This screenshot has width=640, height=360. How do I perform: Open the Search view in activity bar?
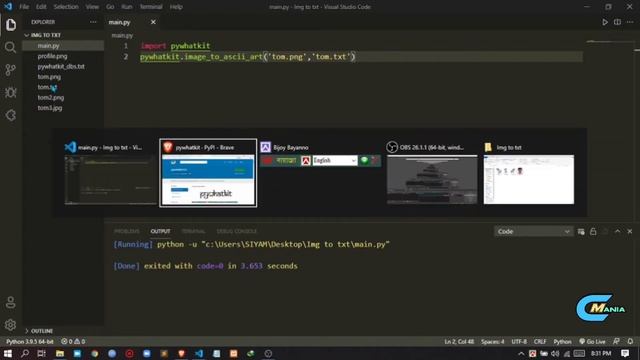[x=11, y=47]
